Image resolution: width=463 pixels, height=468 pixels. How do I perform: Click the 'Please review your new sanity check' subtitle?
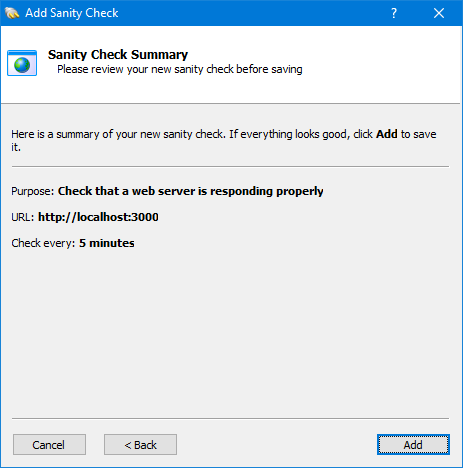180,69
